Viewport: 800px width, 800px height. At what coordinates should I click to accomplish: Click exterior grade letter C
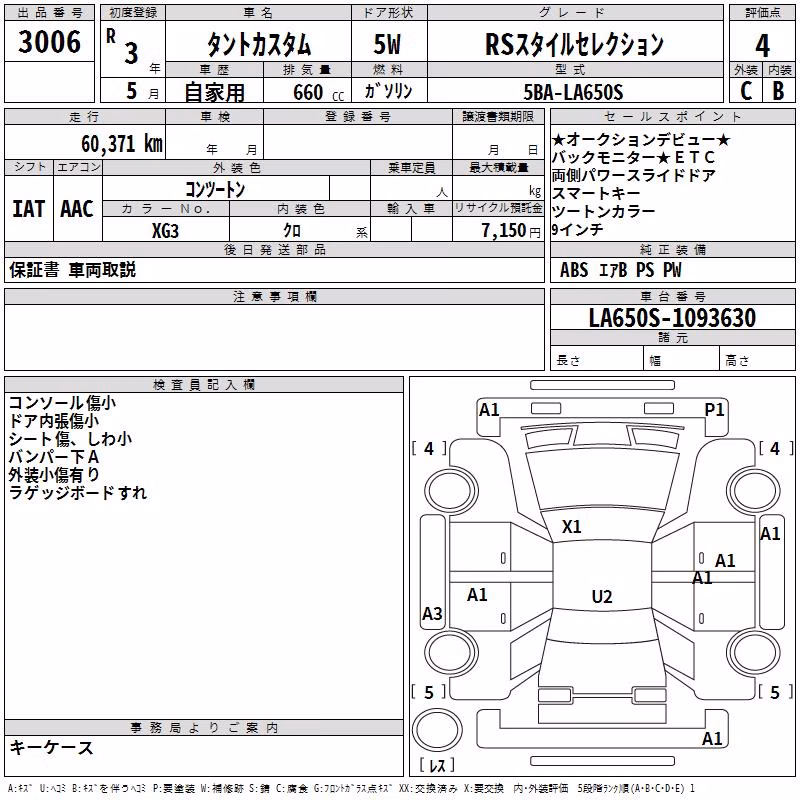click(x=746, y=91)
